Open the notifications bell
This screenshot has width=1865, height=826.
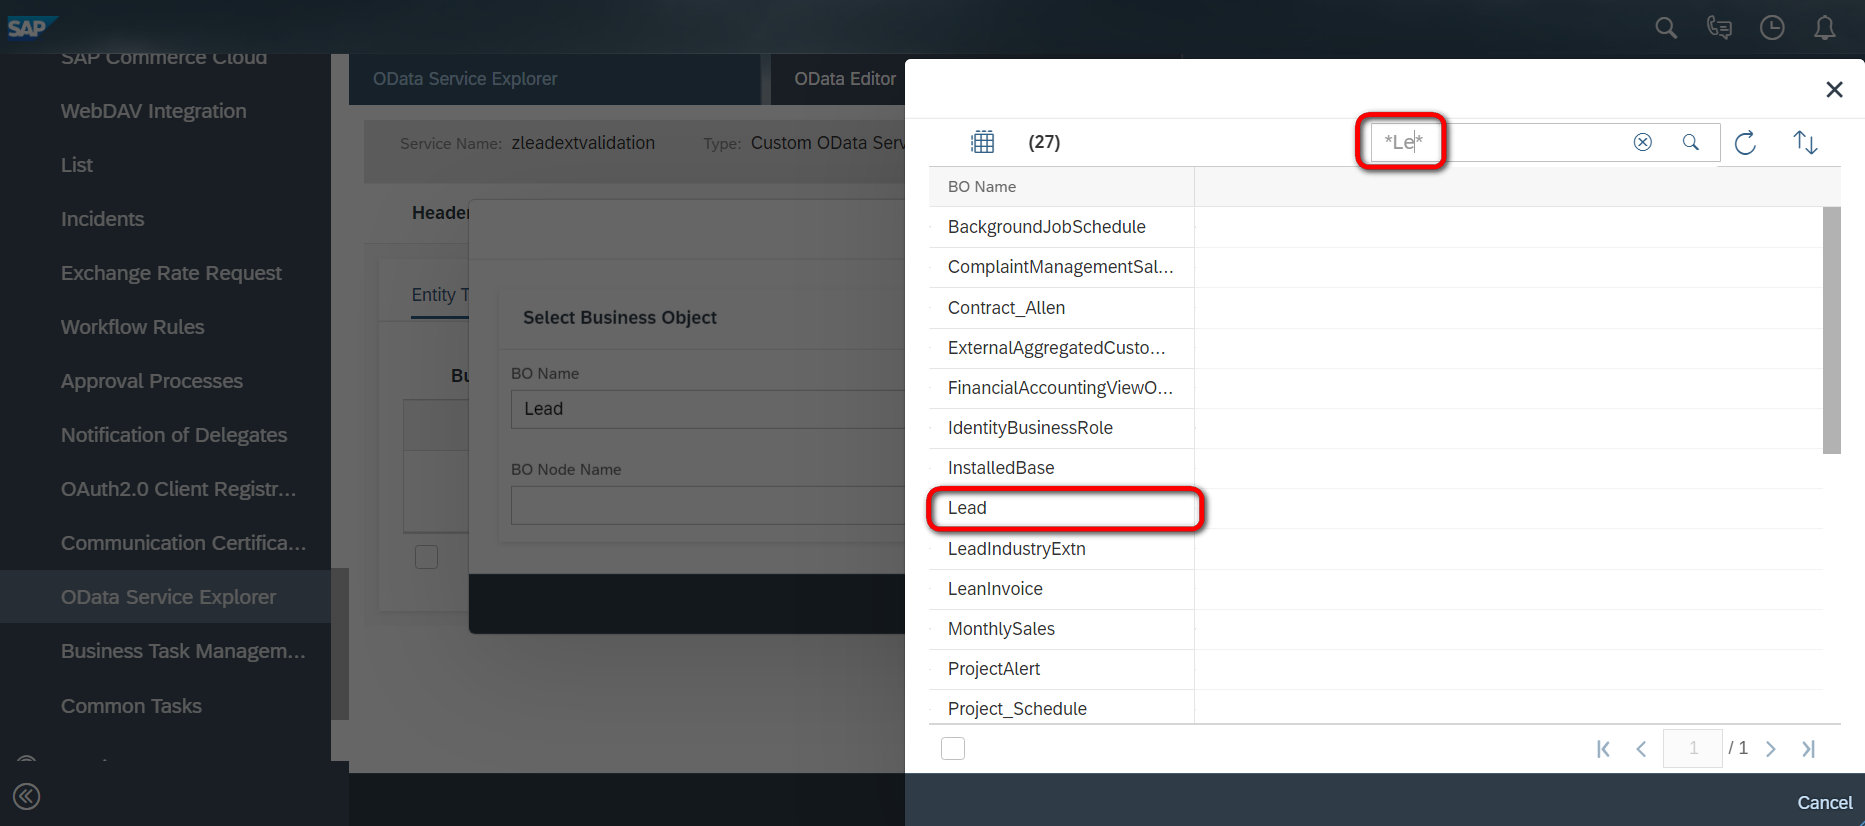pyautogui.click(x=1825, y=28)
